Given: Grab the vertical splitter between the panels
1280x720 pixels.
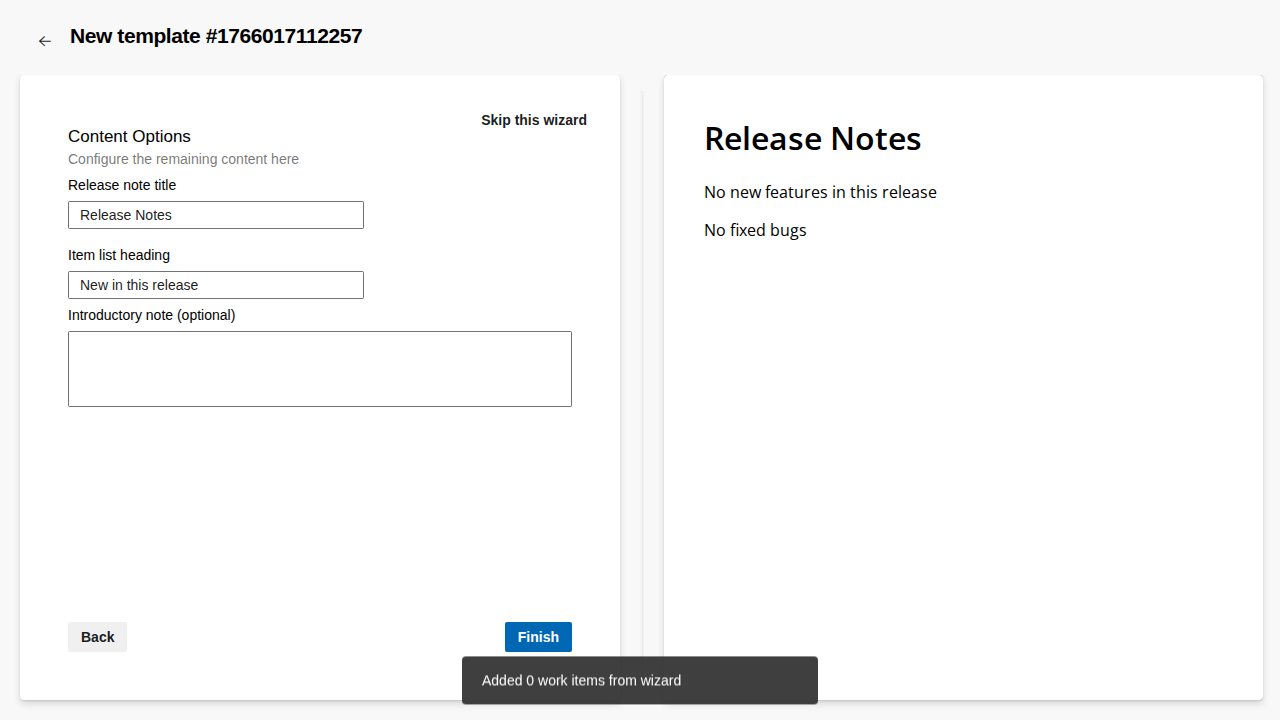Looking at the screenshot, I should click(x=642, y=380).
